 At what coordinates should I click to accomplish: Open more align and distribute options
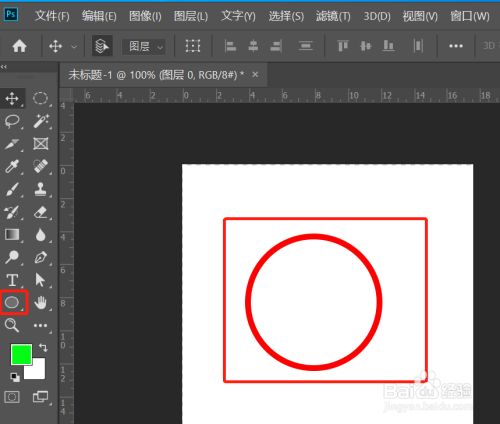coord(456,46)
